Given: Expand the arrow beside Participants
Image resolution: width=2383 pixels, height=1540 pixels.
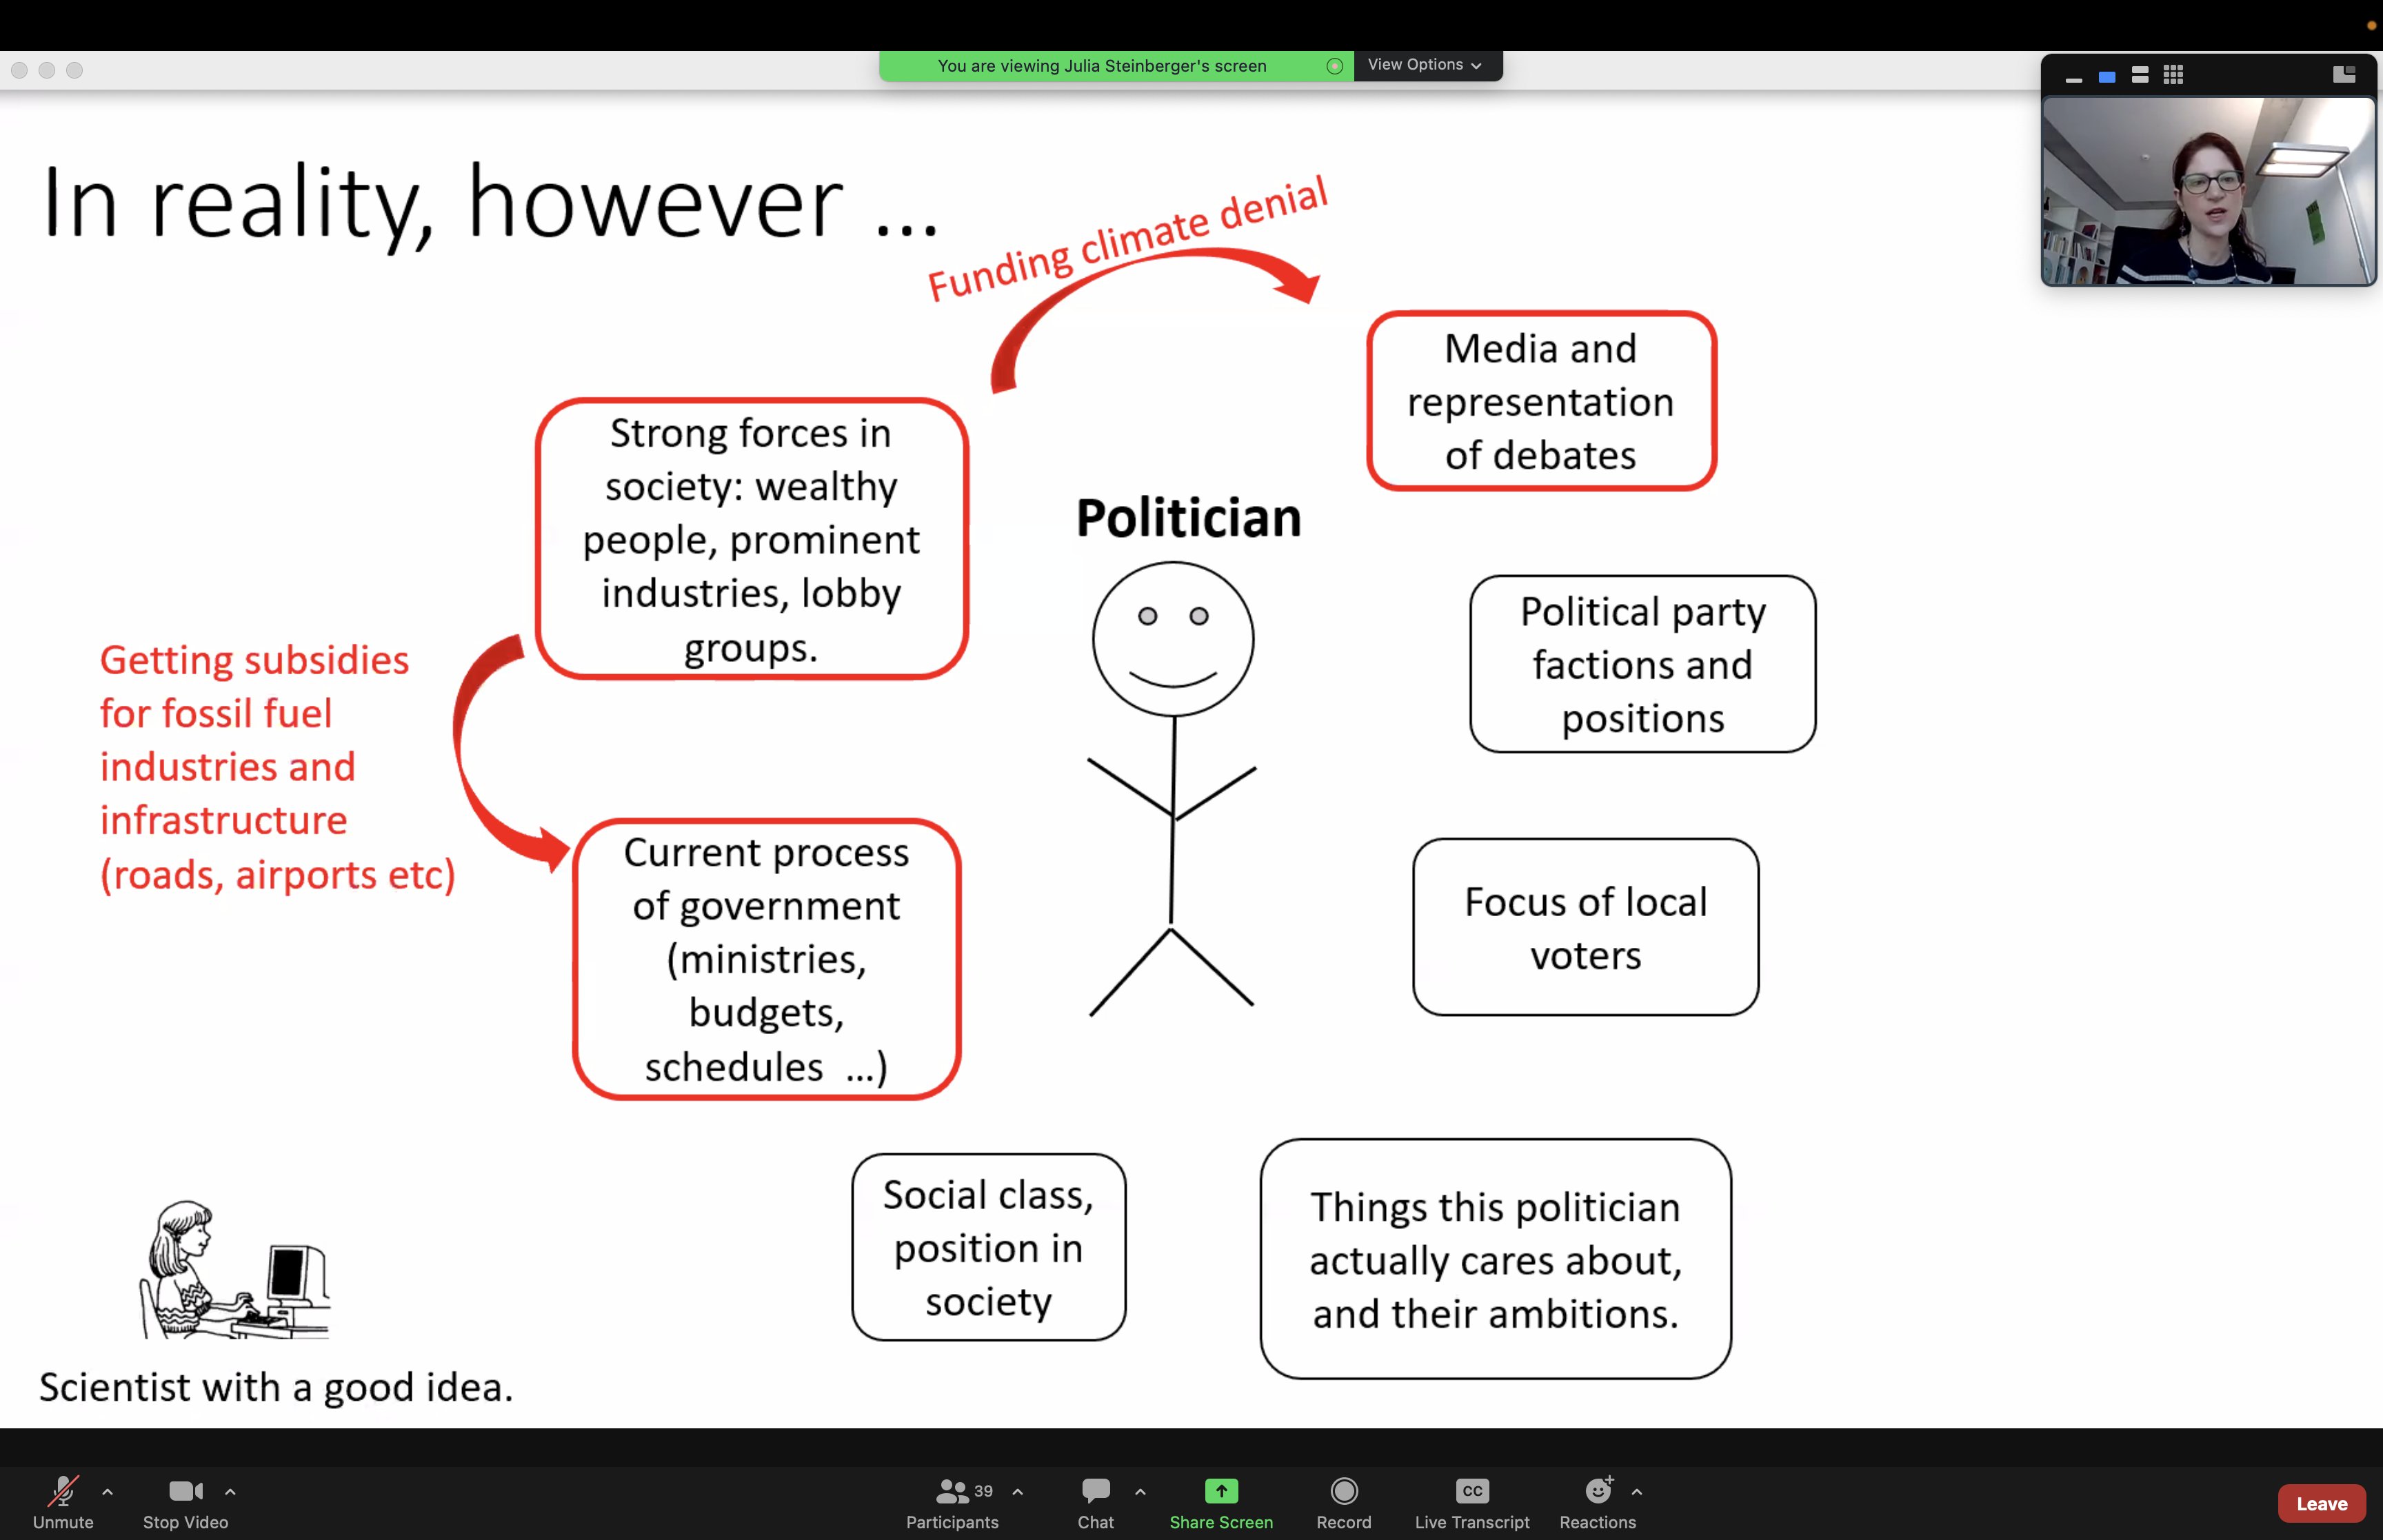Looking at the screenshot, I should coord(1017,1491).
